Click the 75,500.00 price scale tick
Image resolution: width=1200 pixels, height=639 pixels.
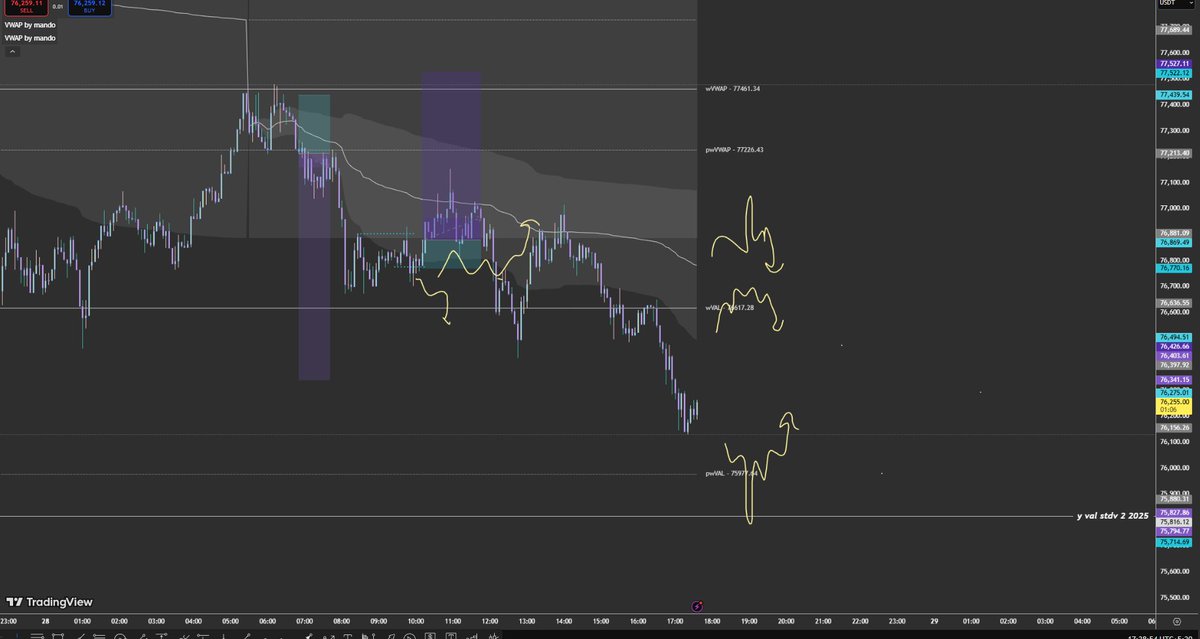(1173, 598)
